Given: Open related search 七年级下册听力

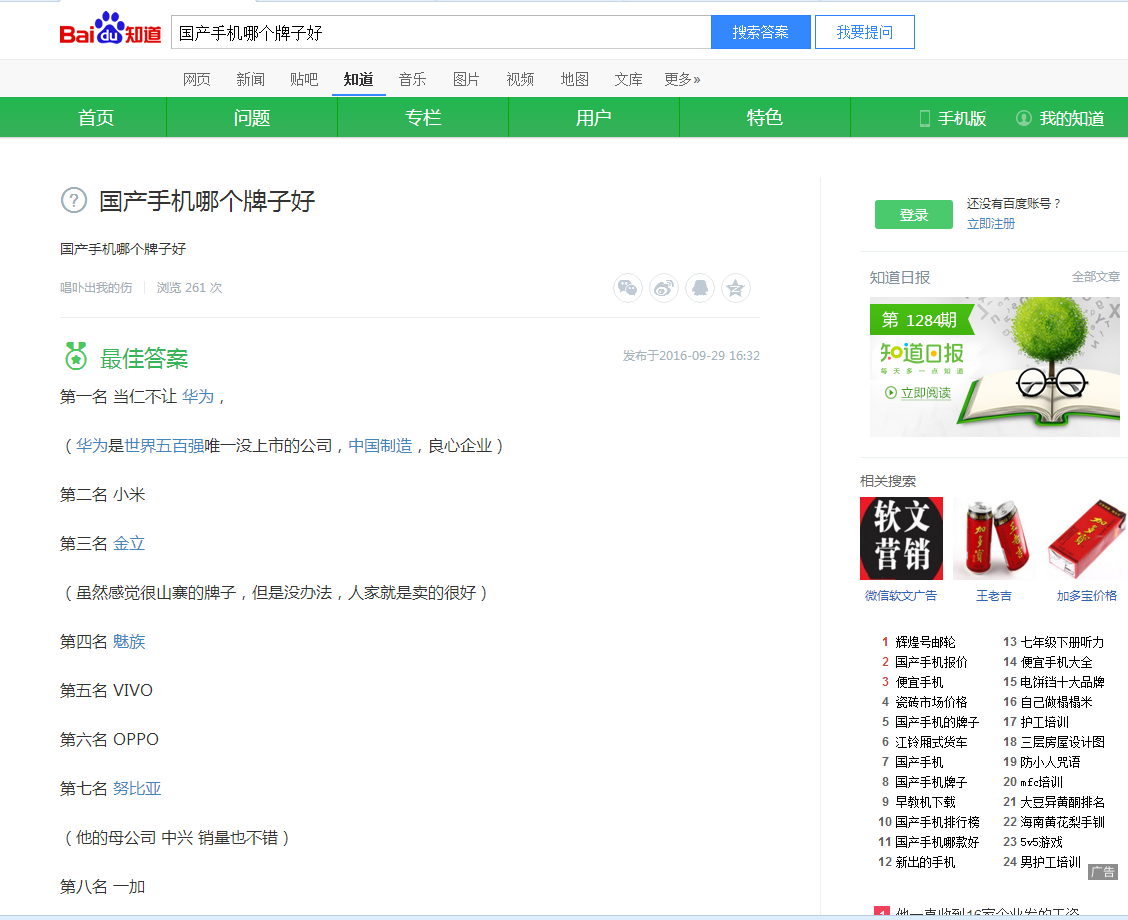Looking at the screenshot, I should pos(1062,642).
